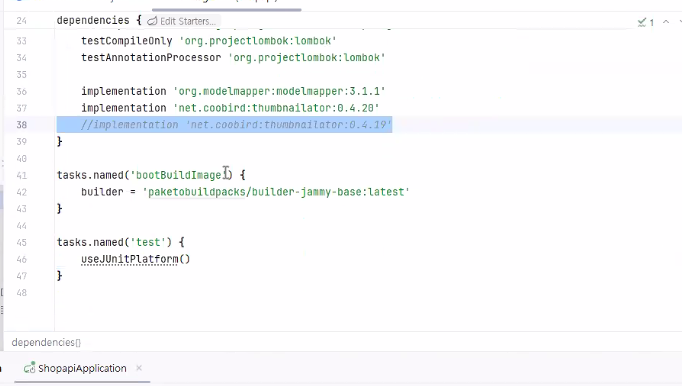Click the useJUnitPlatform() call
The image size is (682, 386).
[136, 259]
